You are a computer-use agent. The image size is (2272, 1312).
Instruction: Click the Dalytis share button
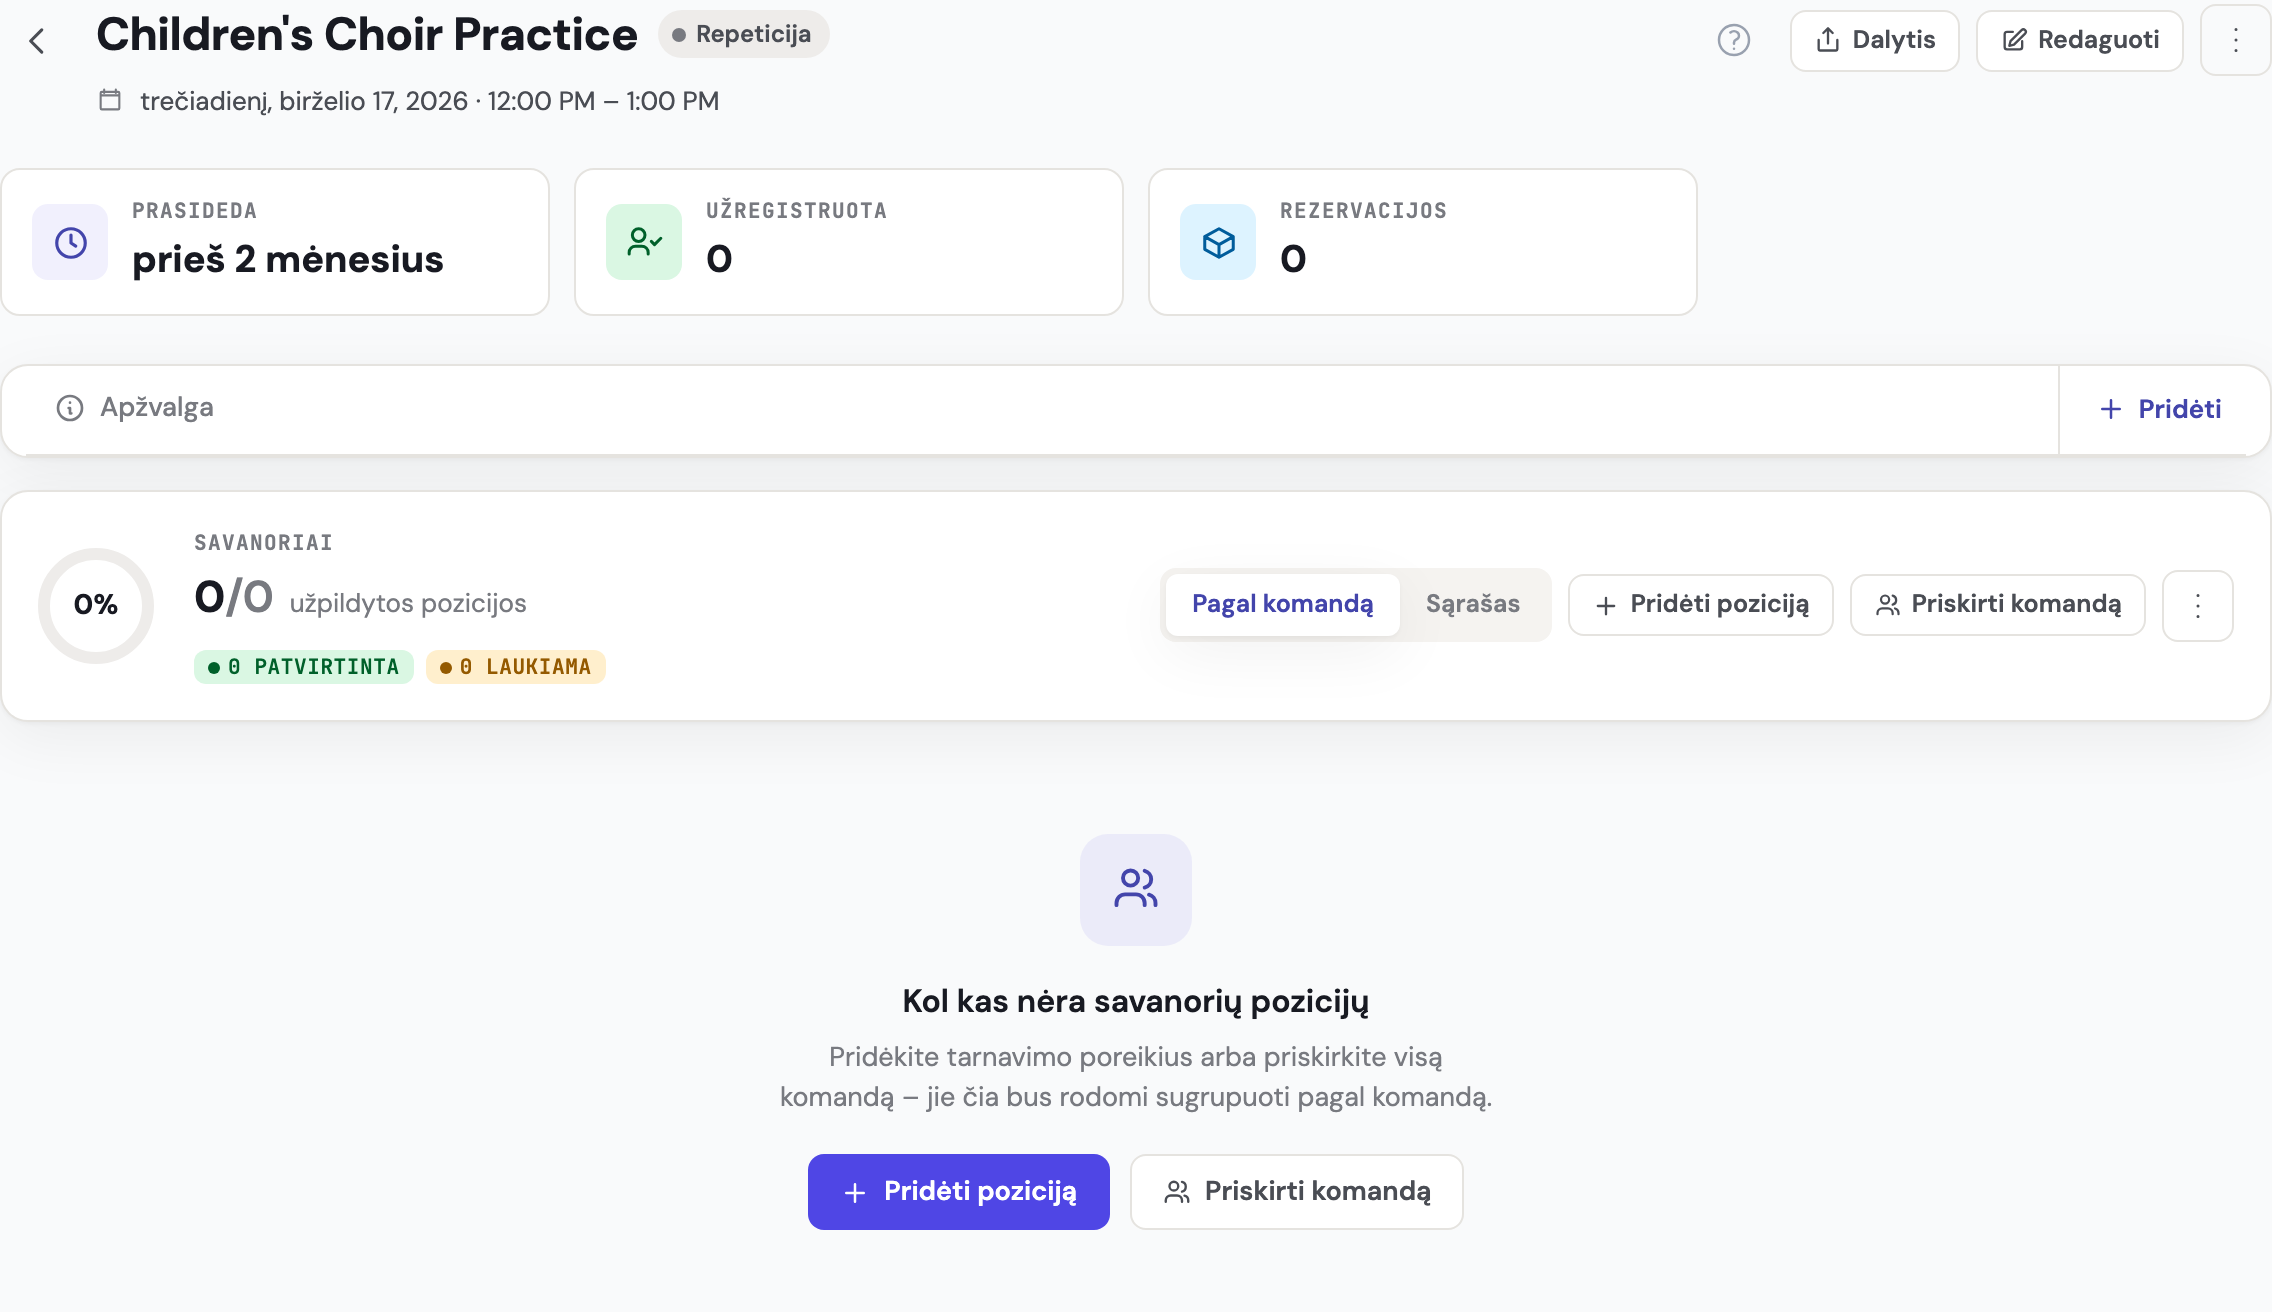coord(1874,40)
